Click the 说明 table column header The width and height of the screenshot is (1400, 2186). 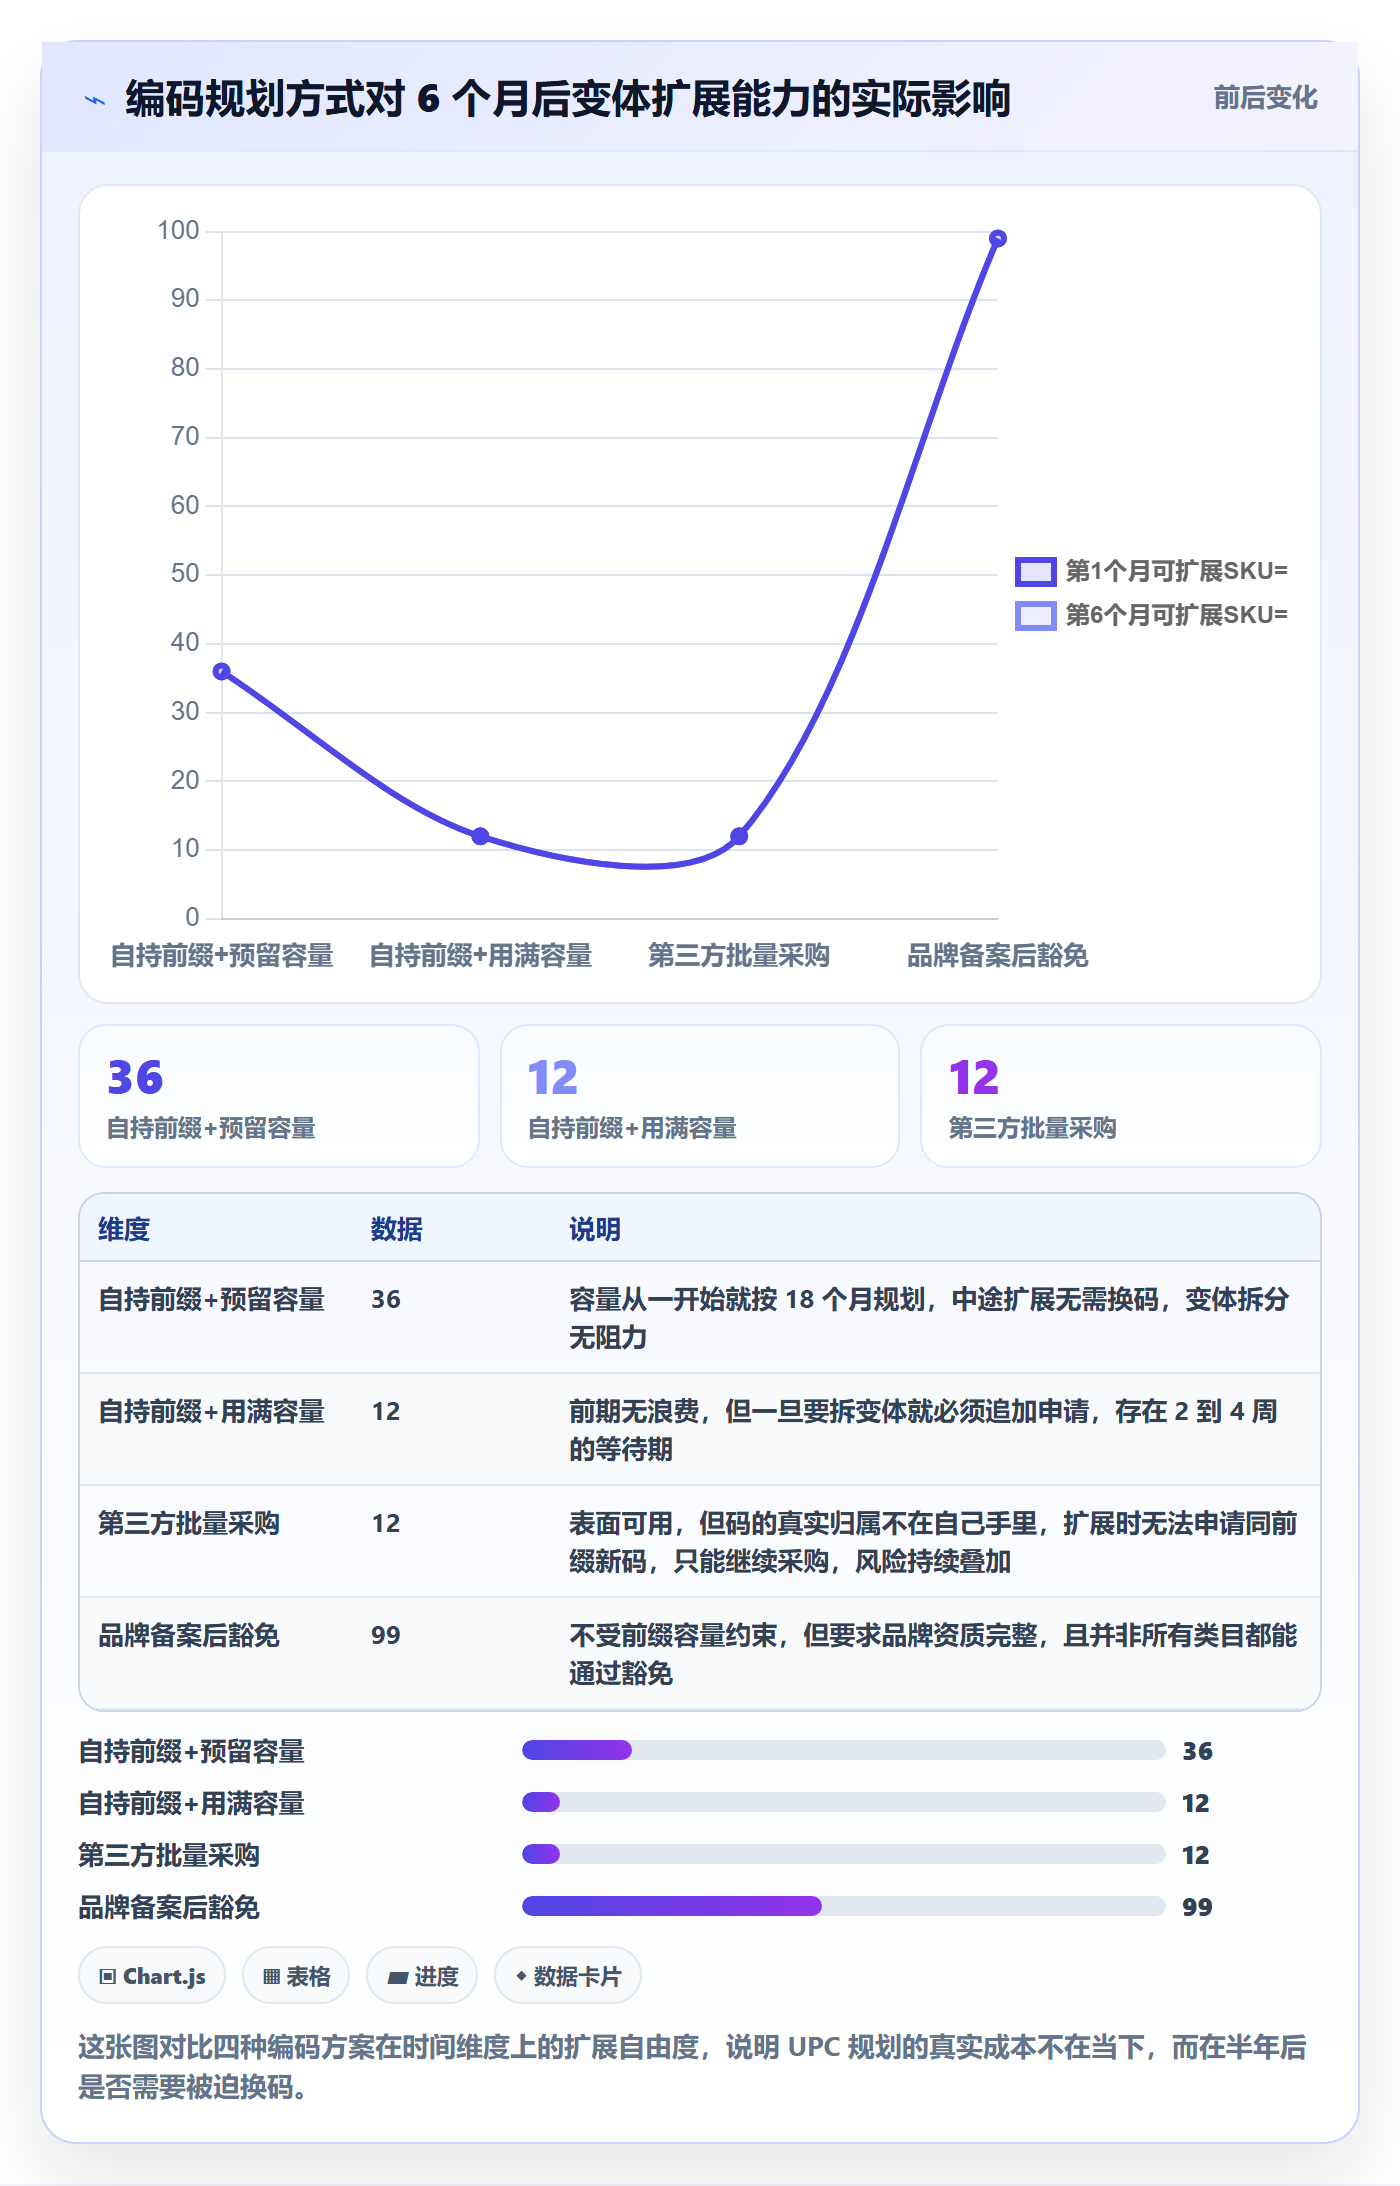point(595,1229)
